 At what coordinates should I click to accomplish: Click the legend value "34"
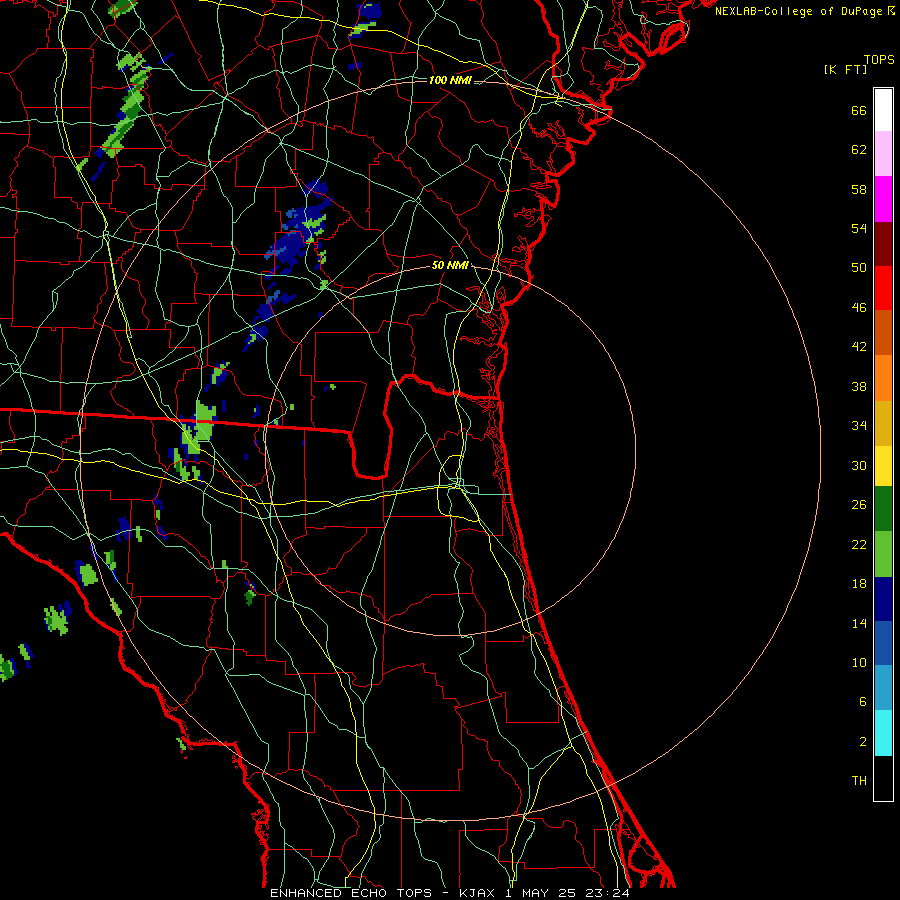pyautogui.click(x=859, y=426)
